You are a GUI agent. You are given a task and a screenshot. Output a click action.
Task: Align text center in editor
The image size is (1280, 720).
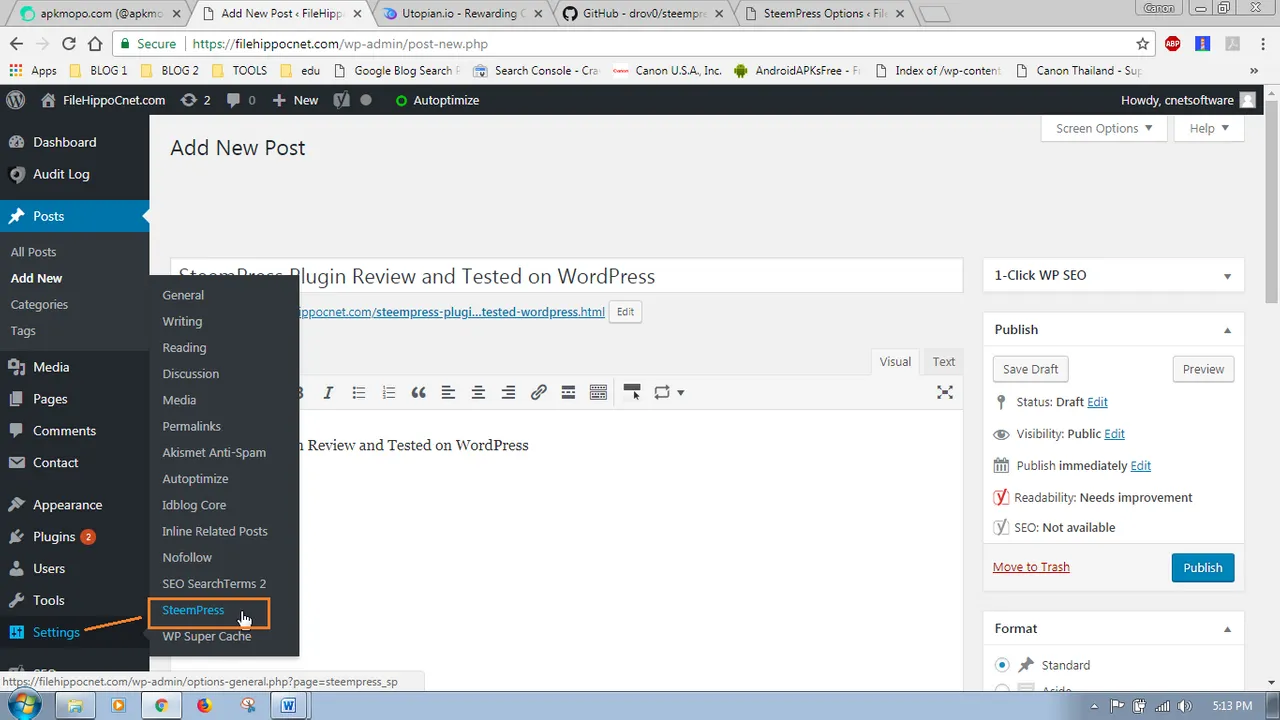pyautogui.click(x=478, y=393)
